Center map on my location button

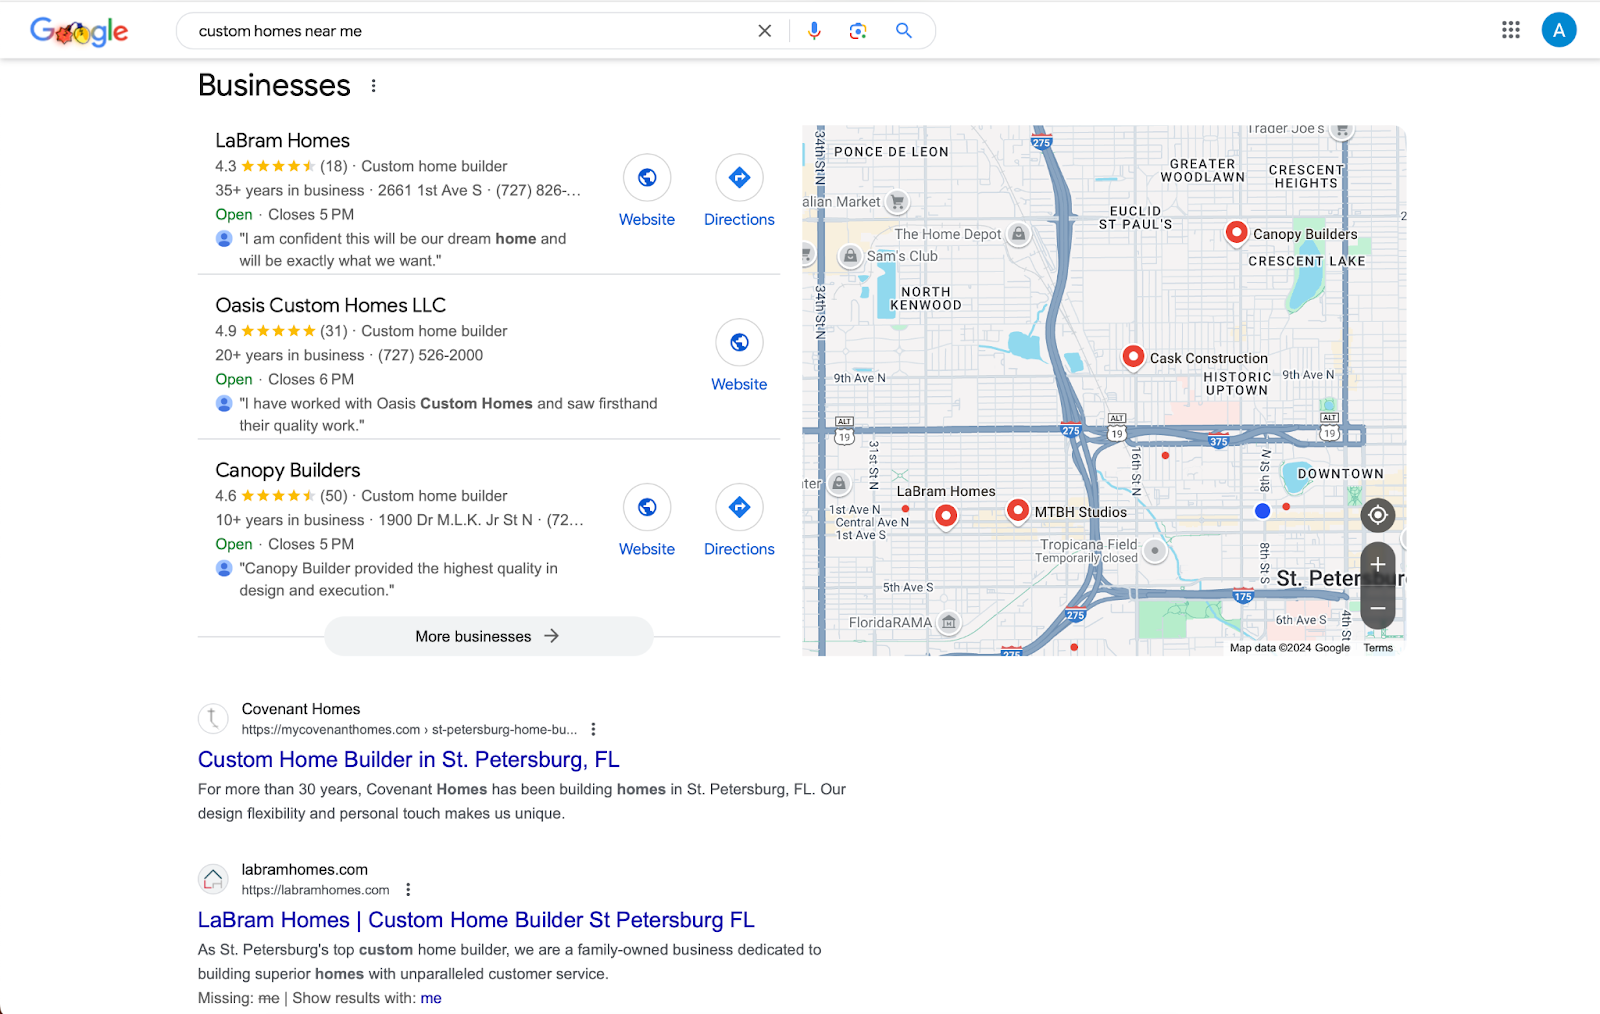point(1378,515)
